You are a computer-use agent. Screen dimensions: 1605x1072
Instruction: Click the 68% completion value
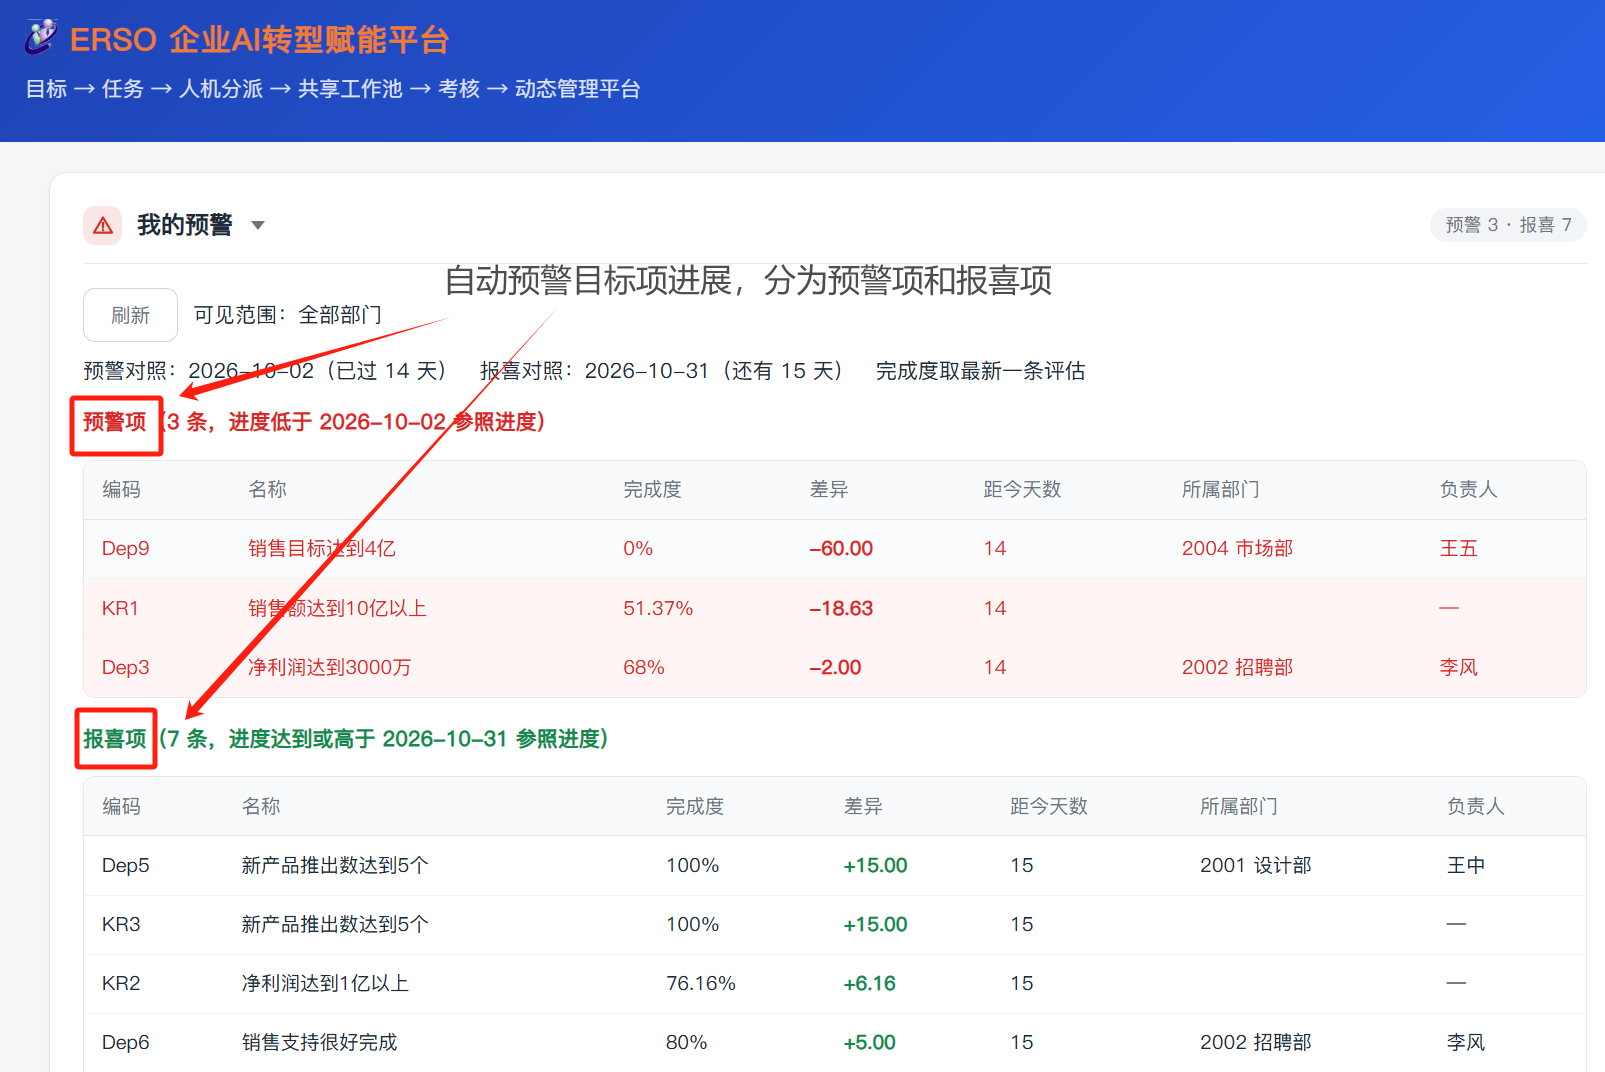644,667
